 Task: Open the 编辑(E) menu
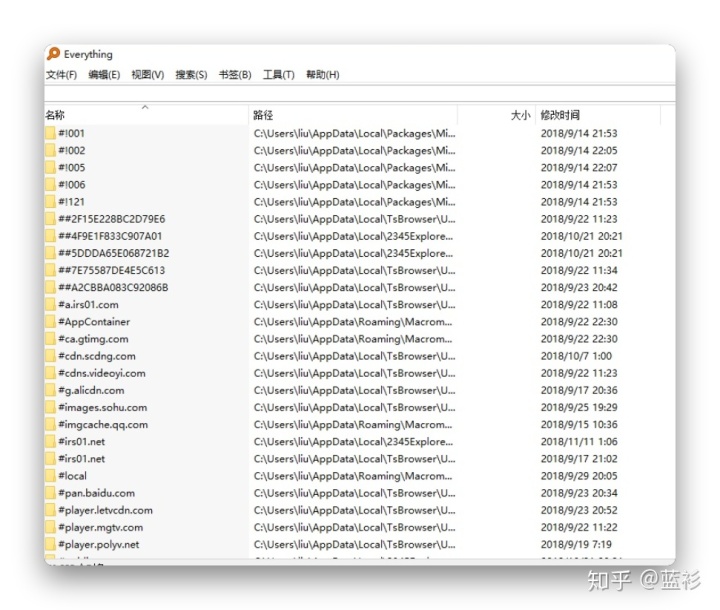click(x=104, y=74)
